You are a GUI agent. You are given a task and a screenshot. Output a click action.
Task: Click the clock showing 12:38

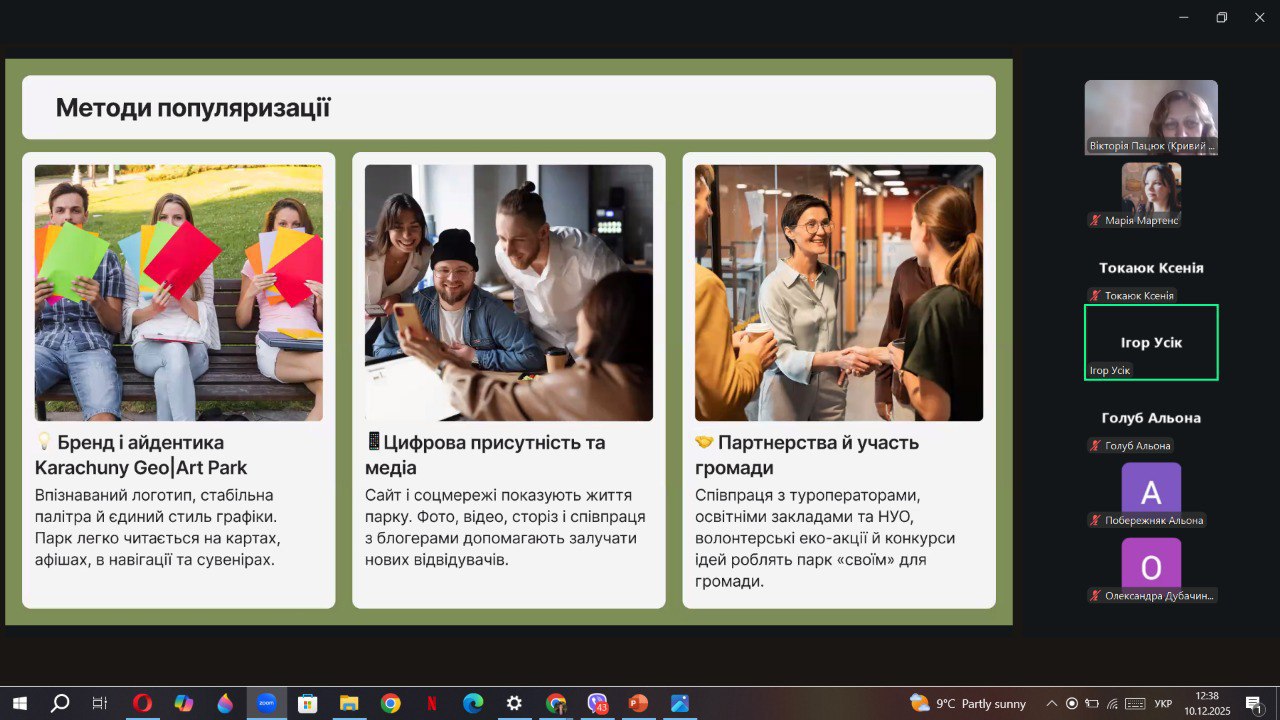click(x=1208, y=703)
